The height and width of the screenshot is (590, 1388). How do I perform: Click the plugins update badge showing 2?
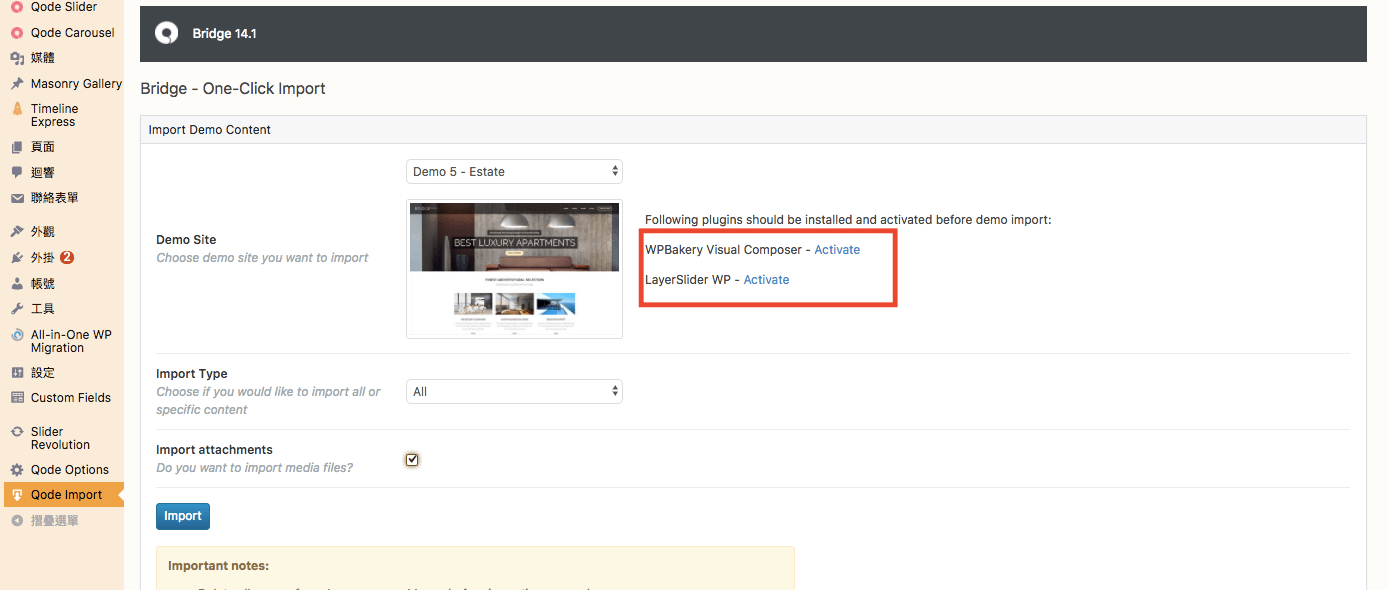coord(67,257)
